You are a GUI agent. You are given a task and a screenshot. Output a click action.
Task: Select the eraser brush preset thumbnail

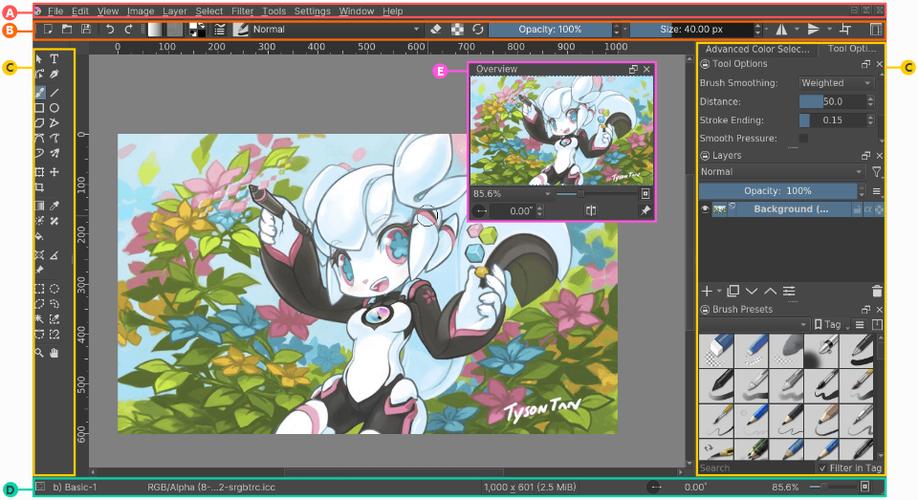pos(716,350)
